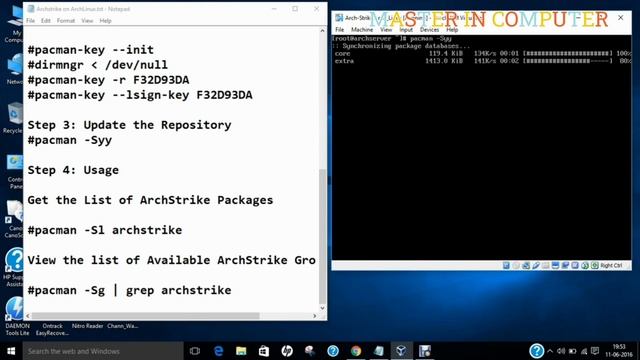Click the hard disk indicator in VirtualBox status bar
Viewport: 640px width, 360px height.
[x=506, y=265]
